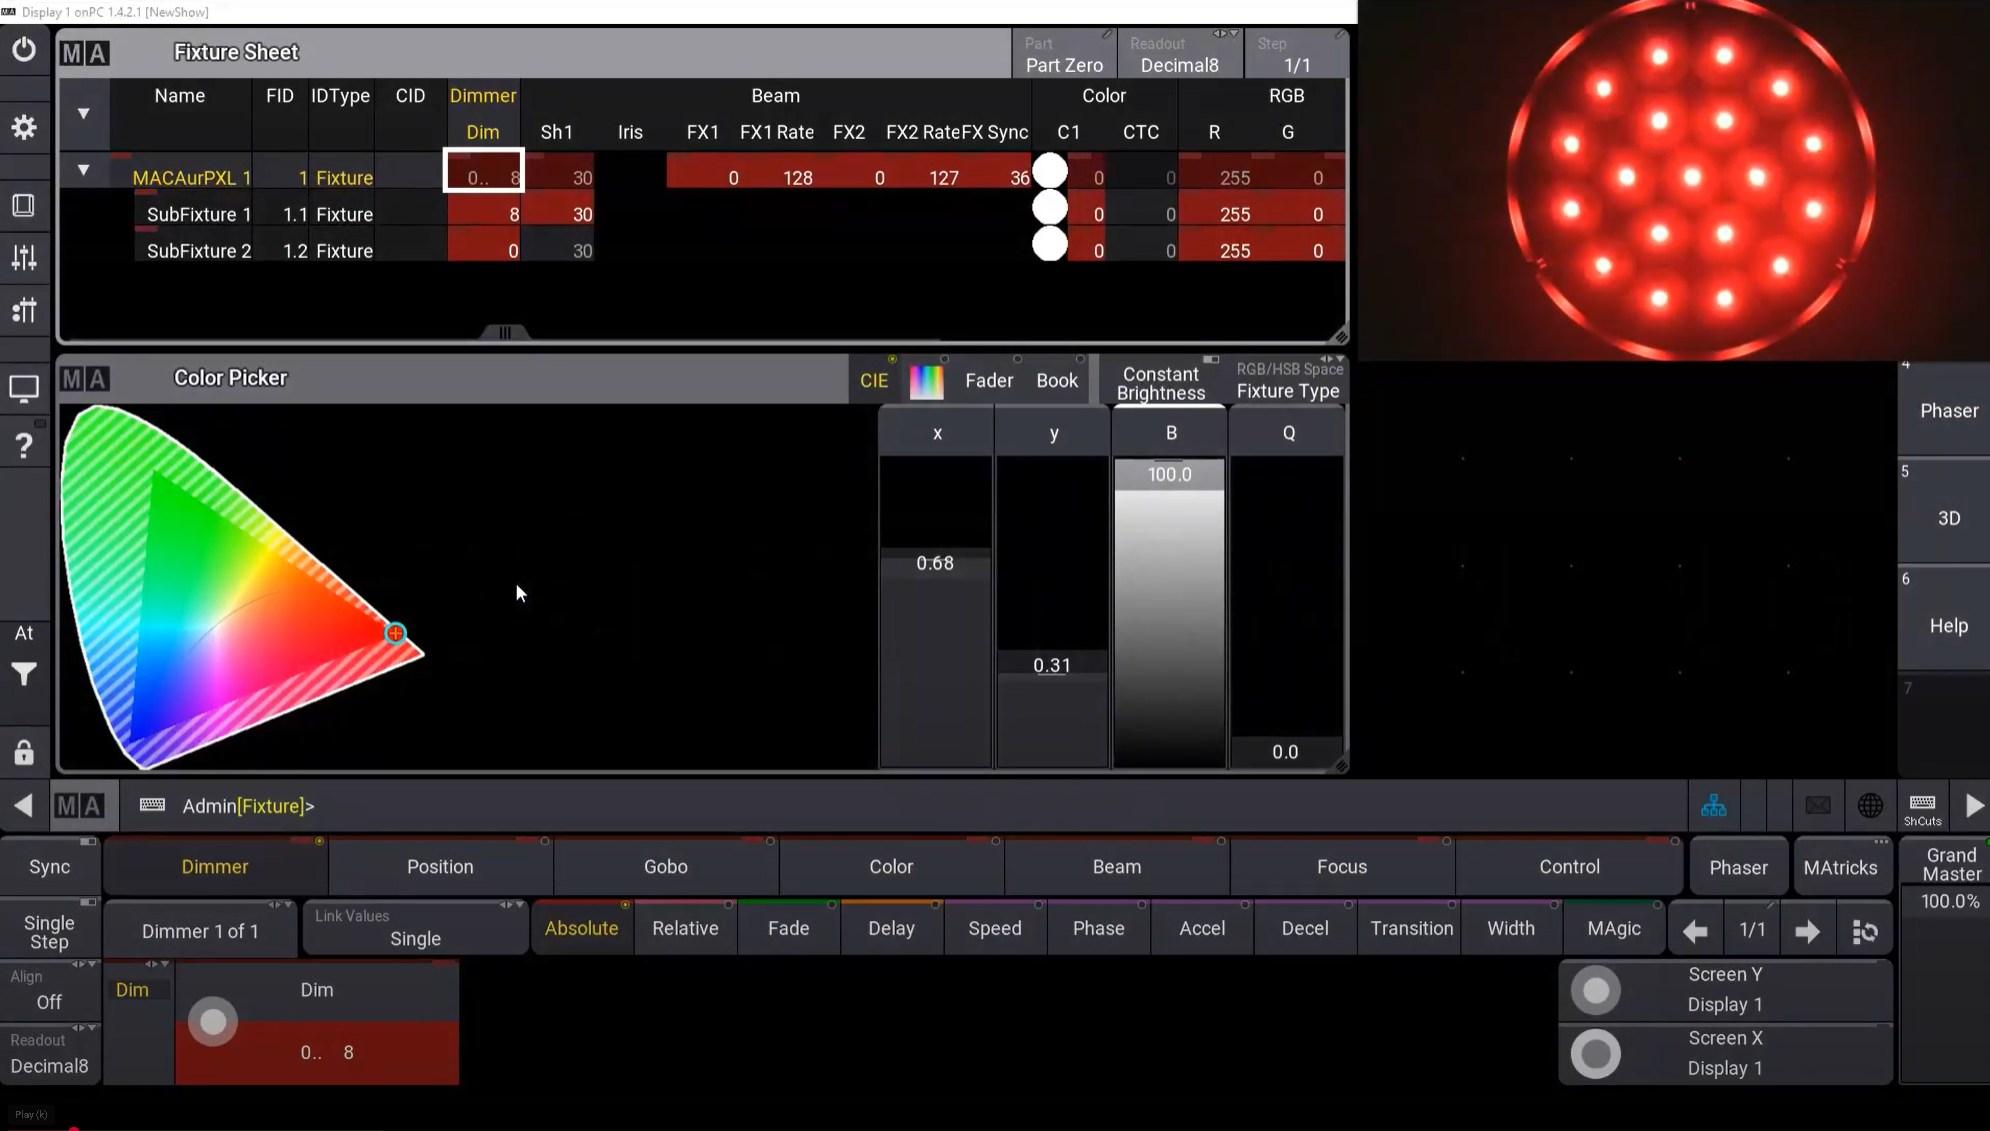Switch Color Picker to the CIE tab

(874, 381)
